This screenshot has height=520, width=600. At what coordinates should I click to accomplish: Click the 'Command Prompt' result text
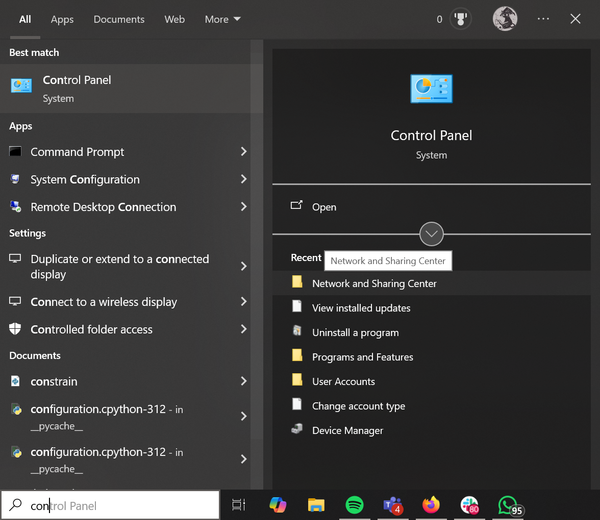(x=77, y=152)
